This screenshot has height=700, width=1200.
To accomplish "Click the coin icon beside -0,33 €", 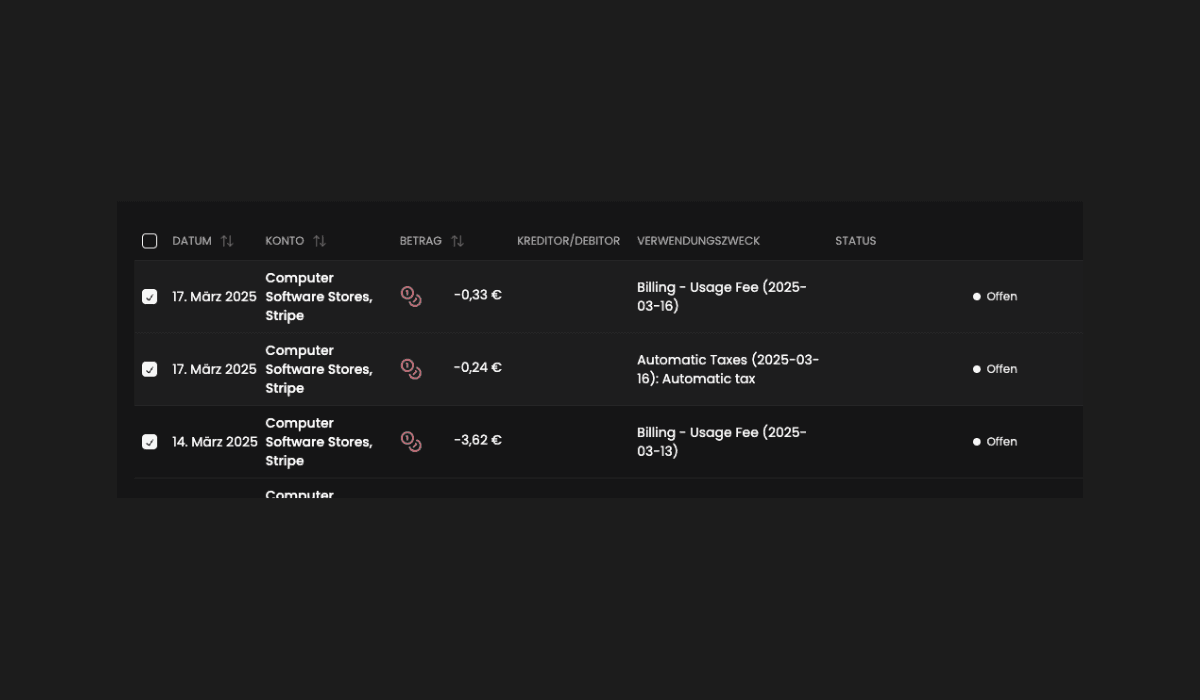I will pyautogui.click(x=411, y=296).
